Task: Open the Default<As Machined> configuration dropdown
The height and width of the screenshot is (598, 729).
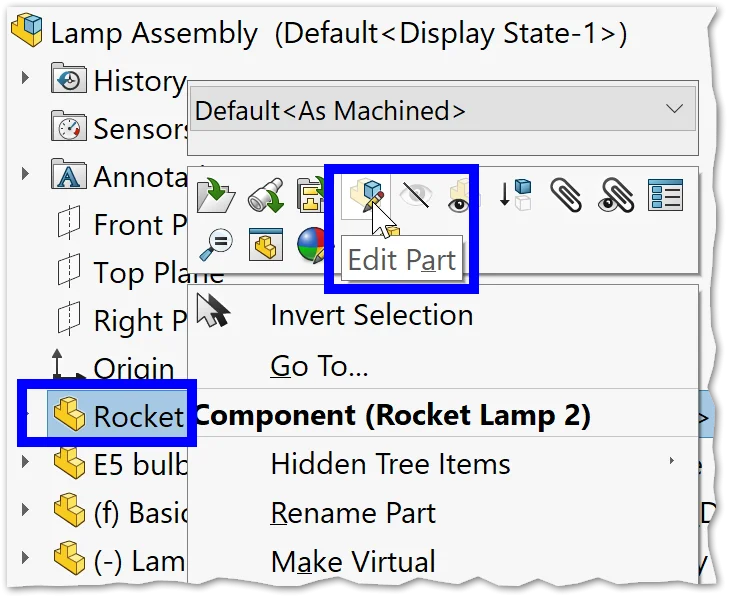Action: pyautogui.click(x=442, y=110)
